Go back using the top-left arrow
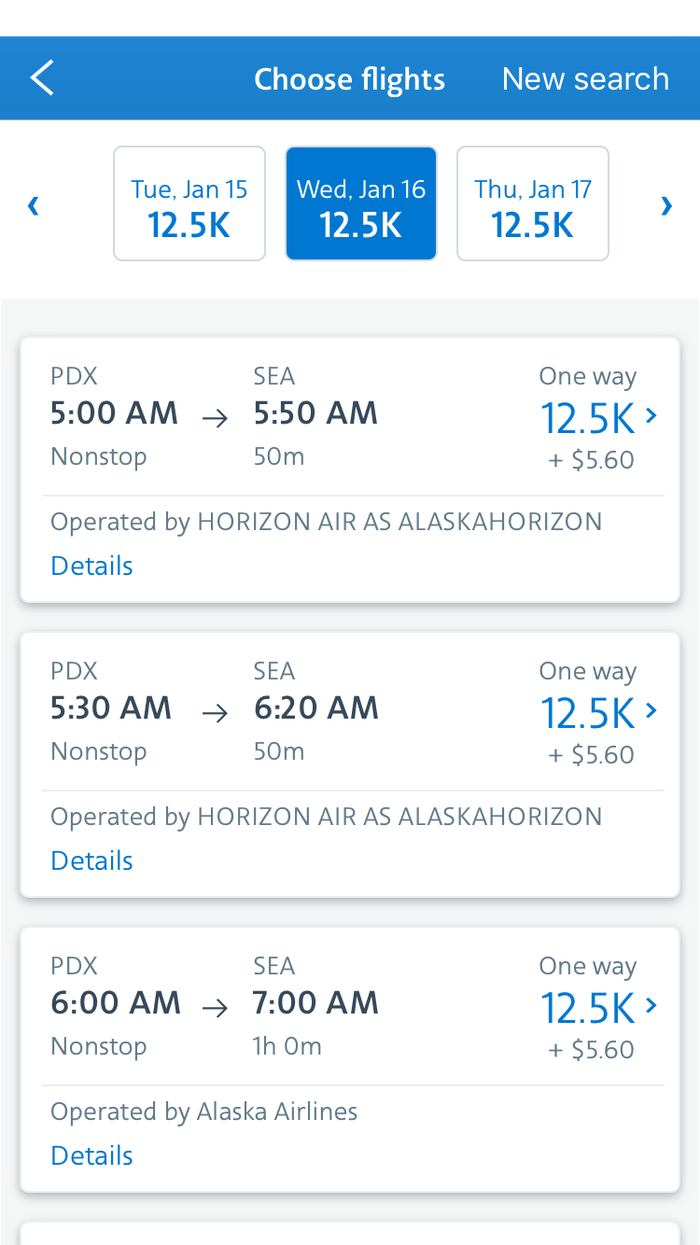The image size is (700, 1245). click(42, 77)
